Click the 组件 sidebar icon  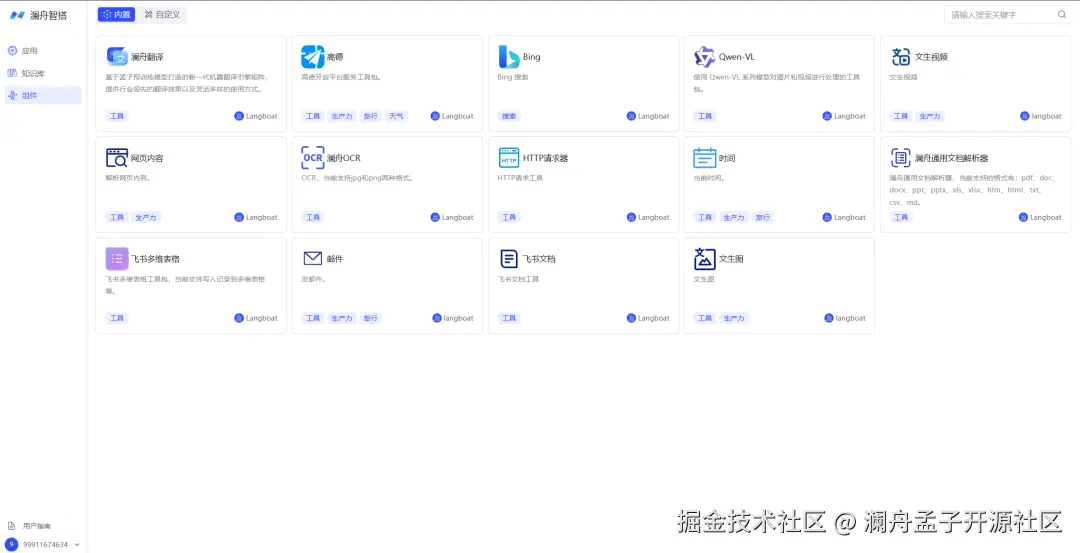(12, 96)
